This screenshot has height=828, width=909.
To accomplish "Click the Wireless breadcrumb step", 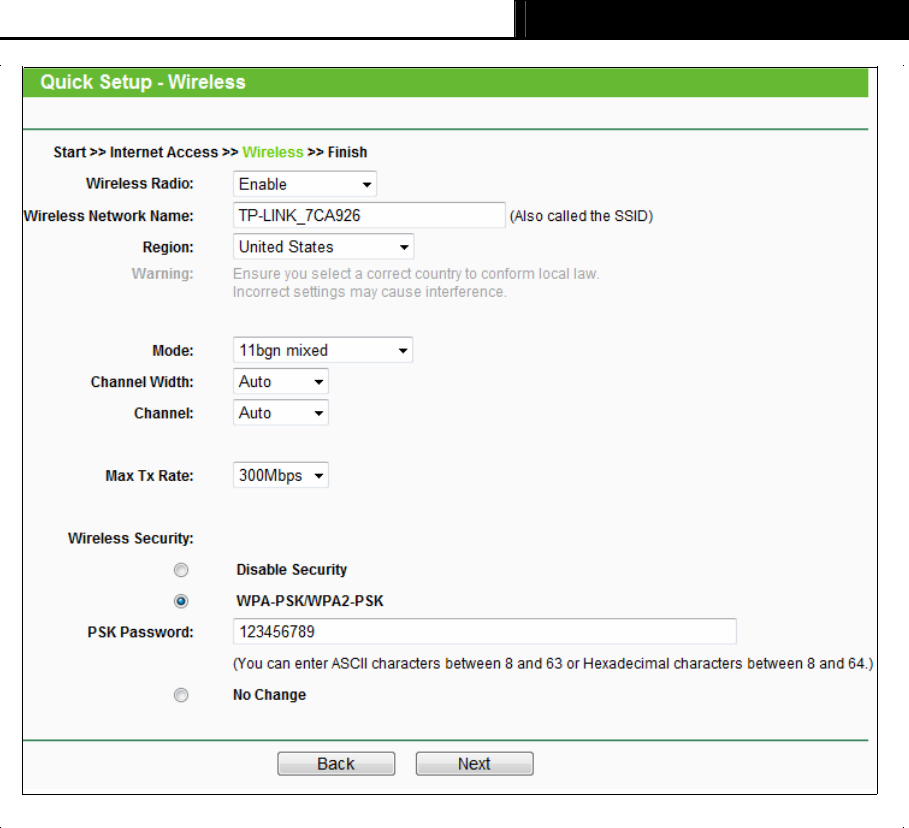I will point(272,152).
